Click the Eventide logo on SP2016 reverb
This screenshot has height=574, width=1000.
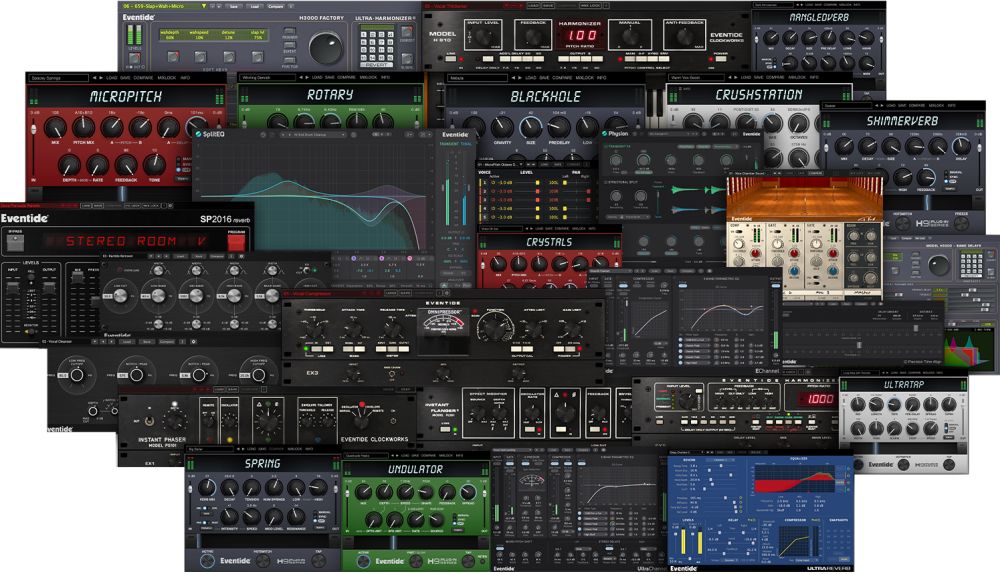coord(26,218)
